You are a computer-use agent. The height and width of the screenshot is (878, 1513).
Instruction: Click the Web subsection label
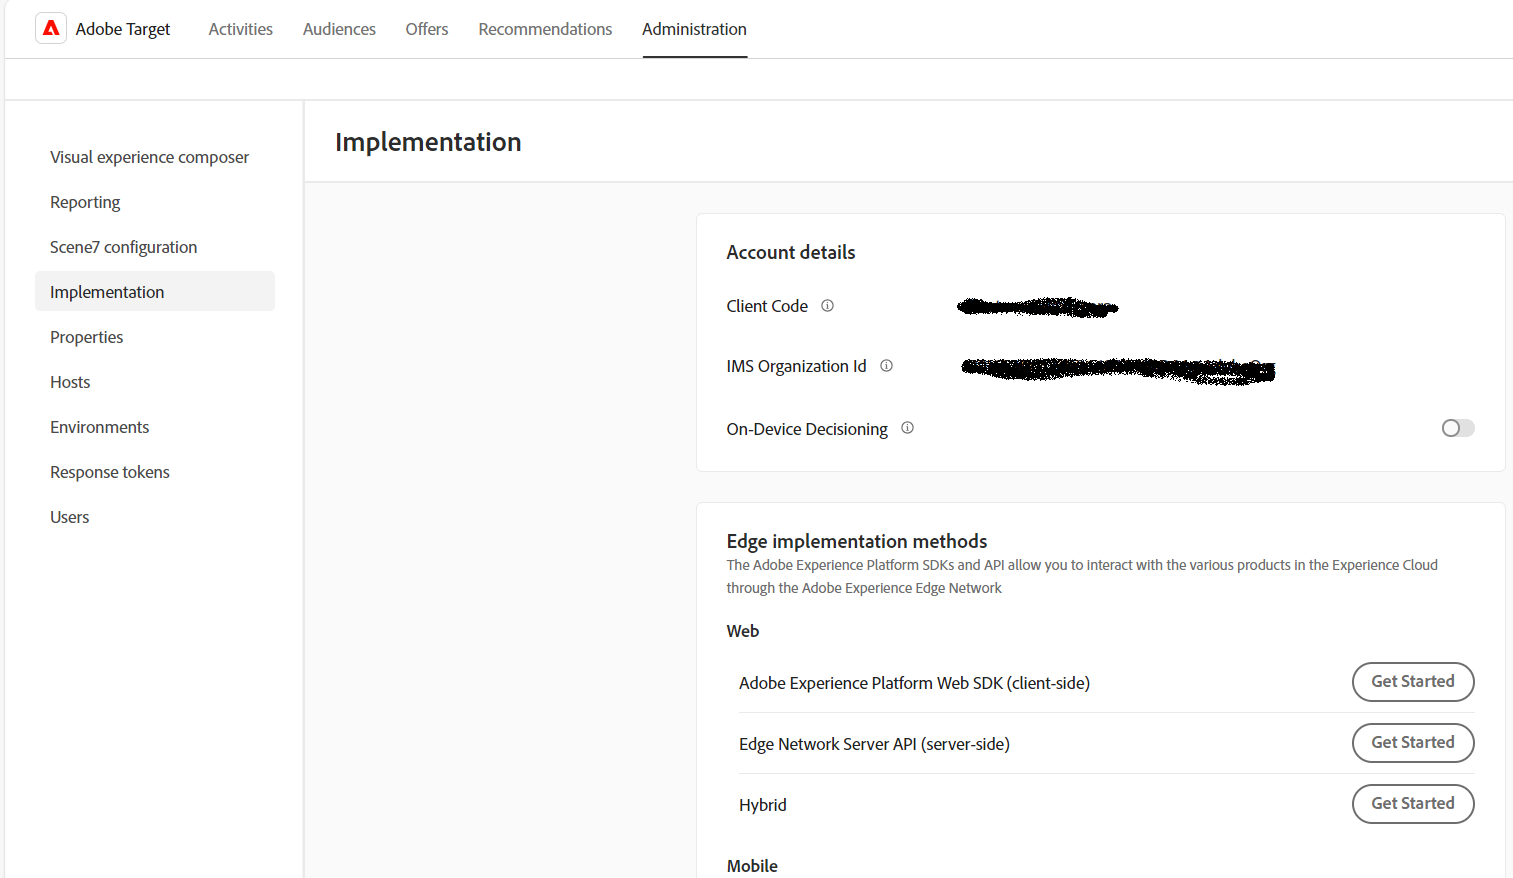coord(743,631)
